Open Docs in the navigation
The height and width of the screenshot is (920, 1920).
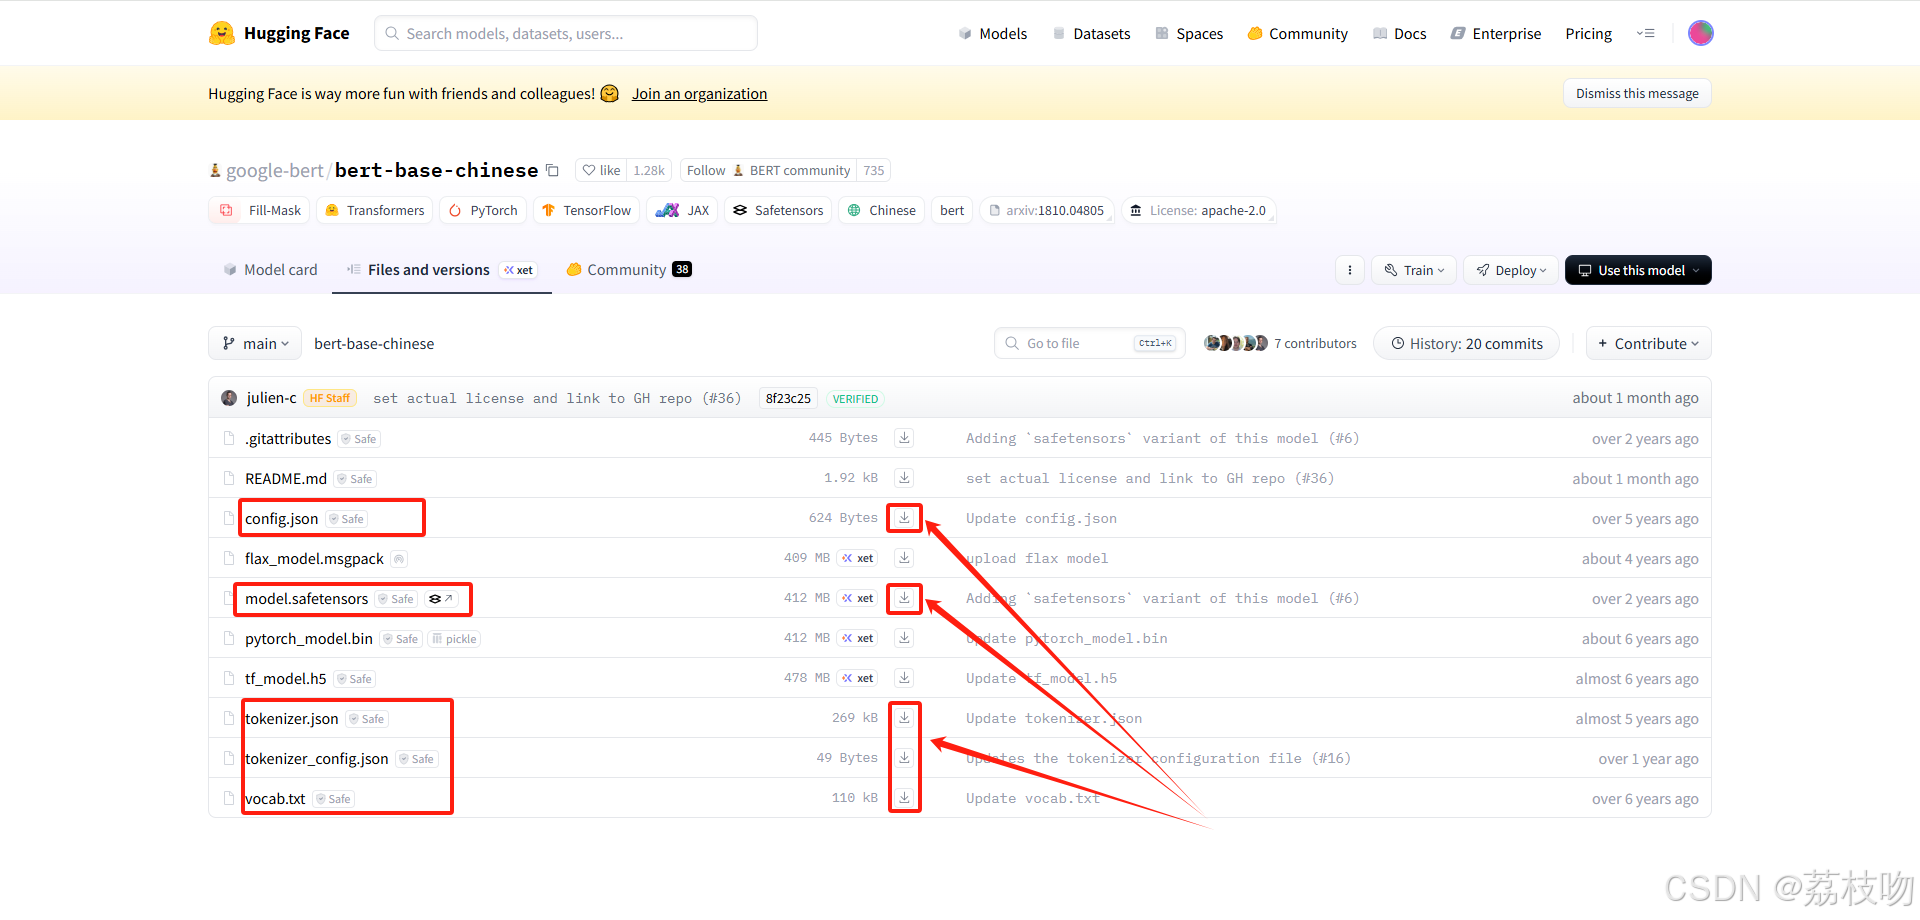click(x=1400, y=33)
